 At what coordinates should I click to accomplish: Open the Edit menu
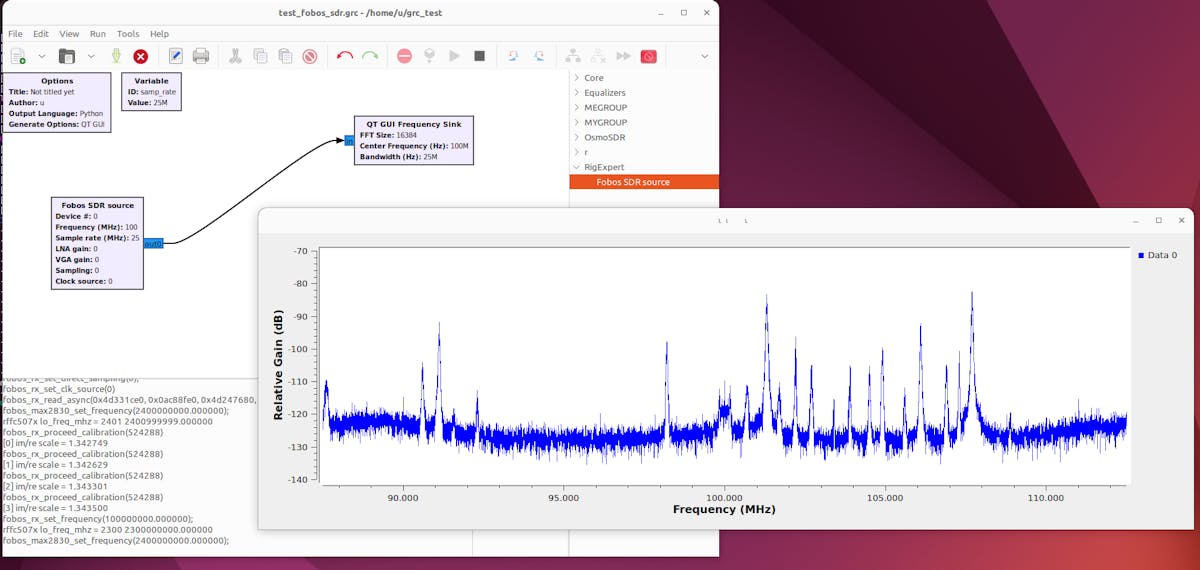41,34
